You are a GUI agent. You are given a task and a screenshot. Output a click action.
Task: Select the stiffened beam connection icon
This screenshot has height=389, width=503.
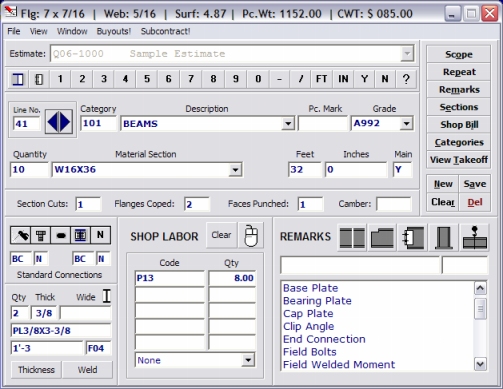click(x=80, y=236)
